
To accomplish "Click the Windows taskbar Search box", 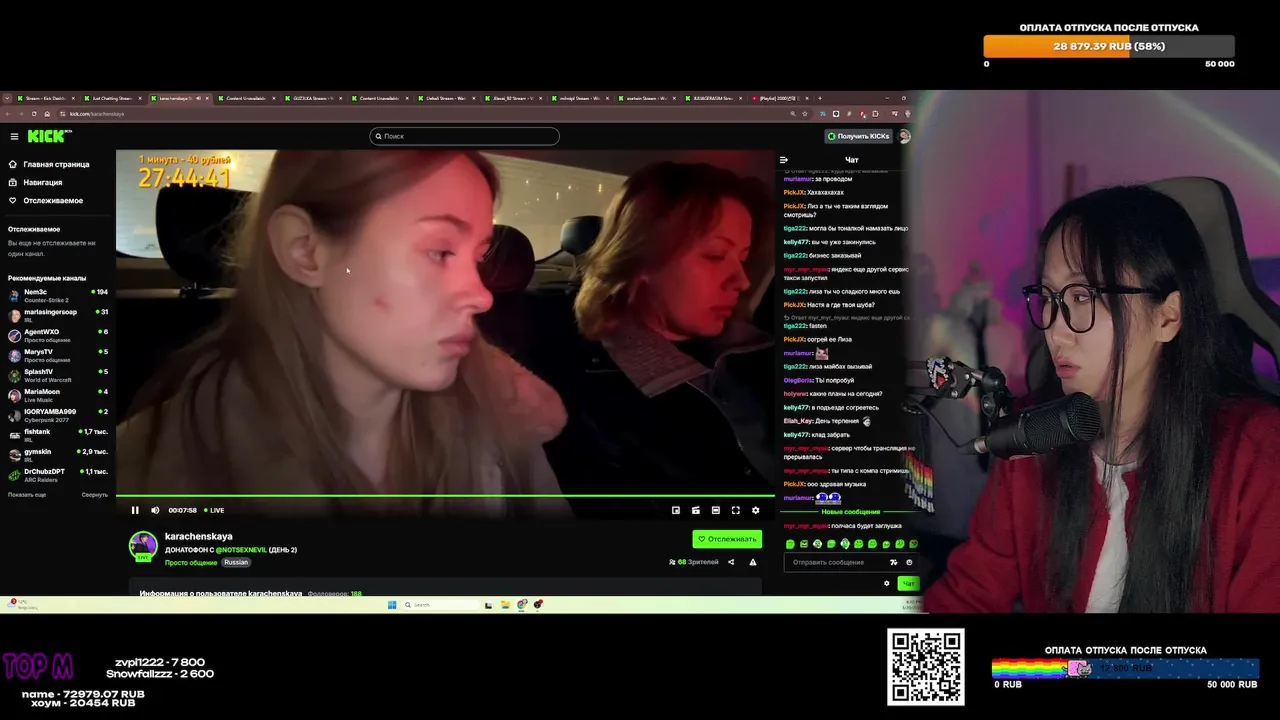I will pyautogui.click(x=439, y=604).
